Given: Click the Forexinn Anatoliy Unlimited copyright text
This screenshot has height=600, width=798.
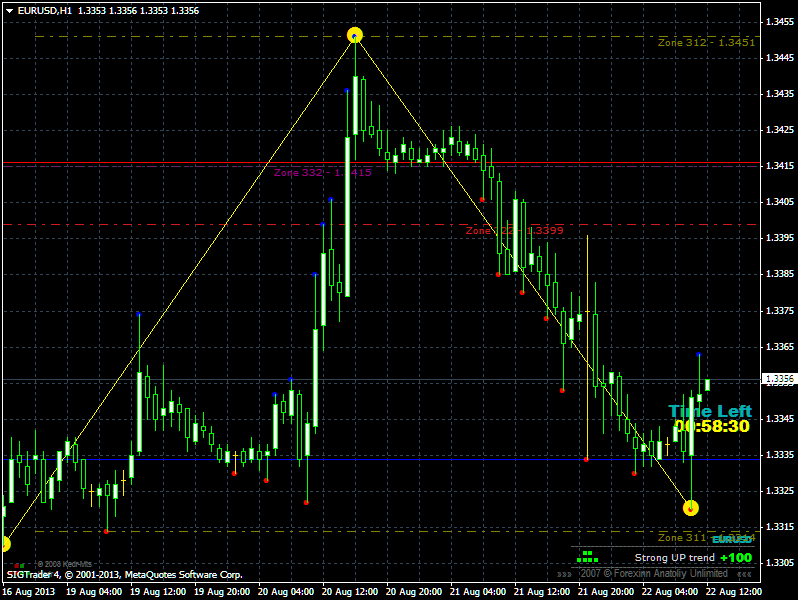Looking at the screenshot, I should click(x=653, y=574).
